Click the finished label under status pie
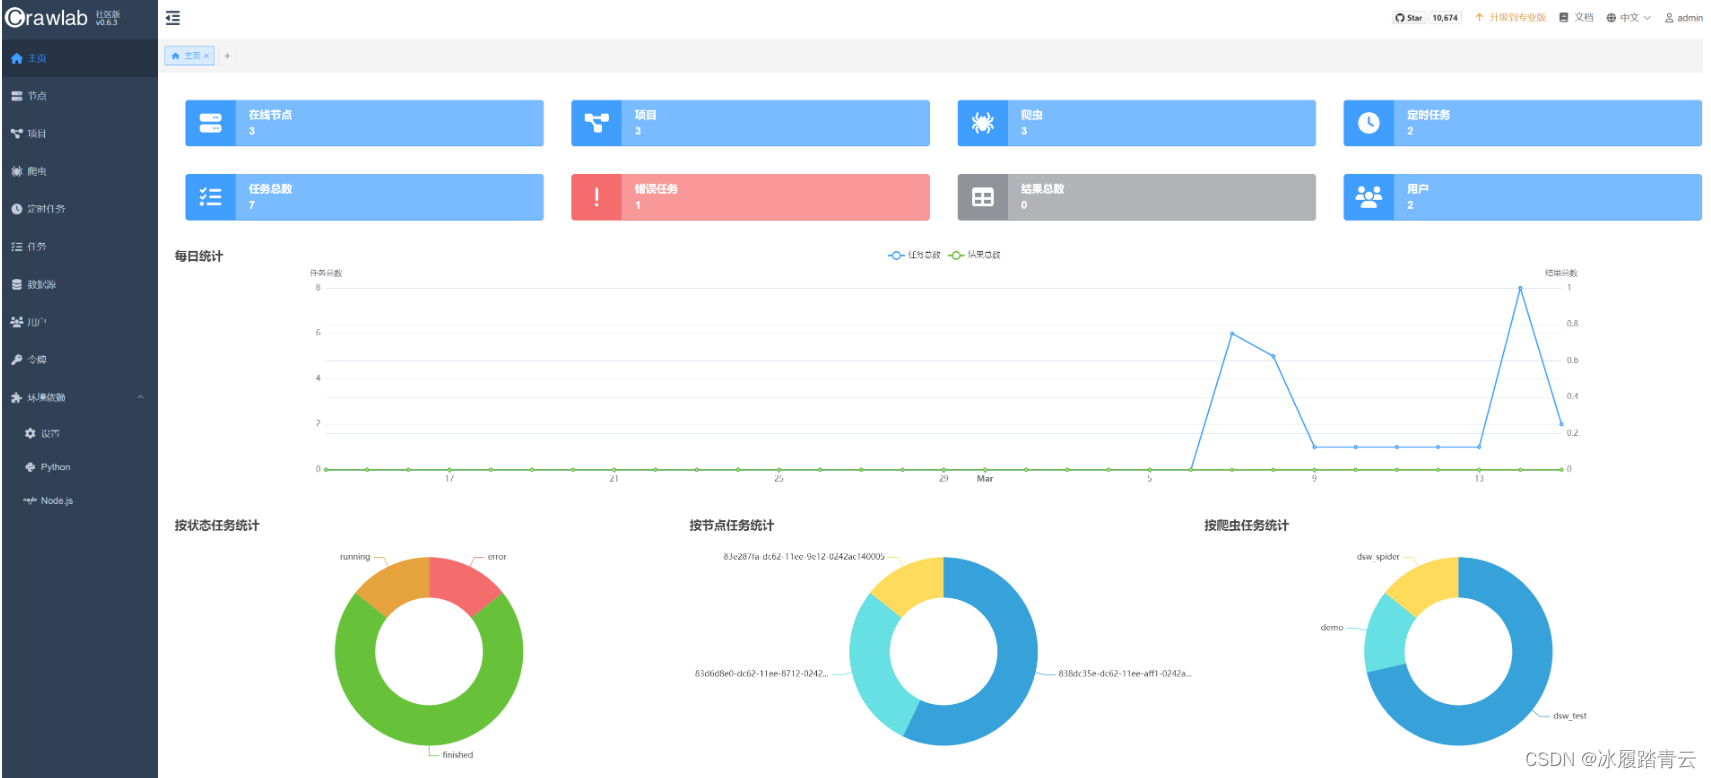This screenshot has height=778, width=1711. (x=458, y=755)
